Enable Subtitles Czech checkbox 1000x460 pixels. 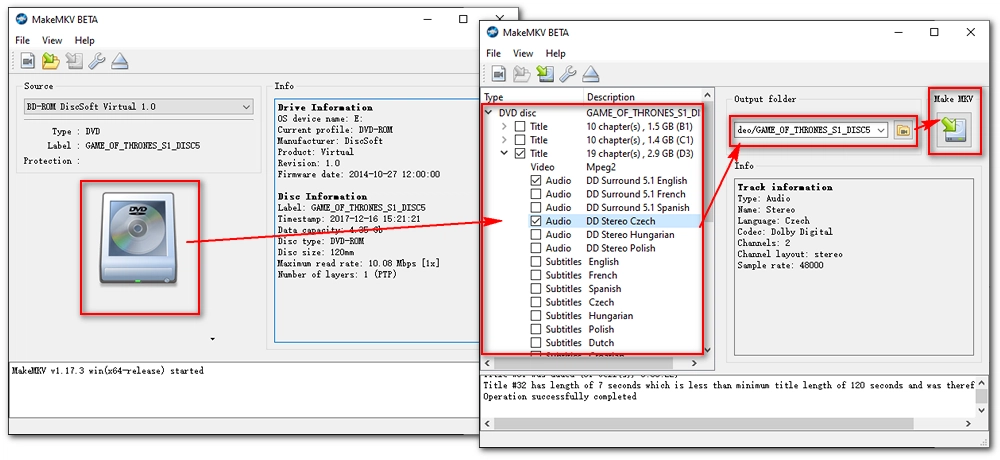point(536,302)
